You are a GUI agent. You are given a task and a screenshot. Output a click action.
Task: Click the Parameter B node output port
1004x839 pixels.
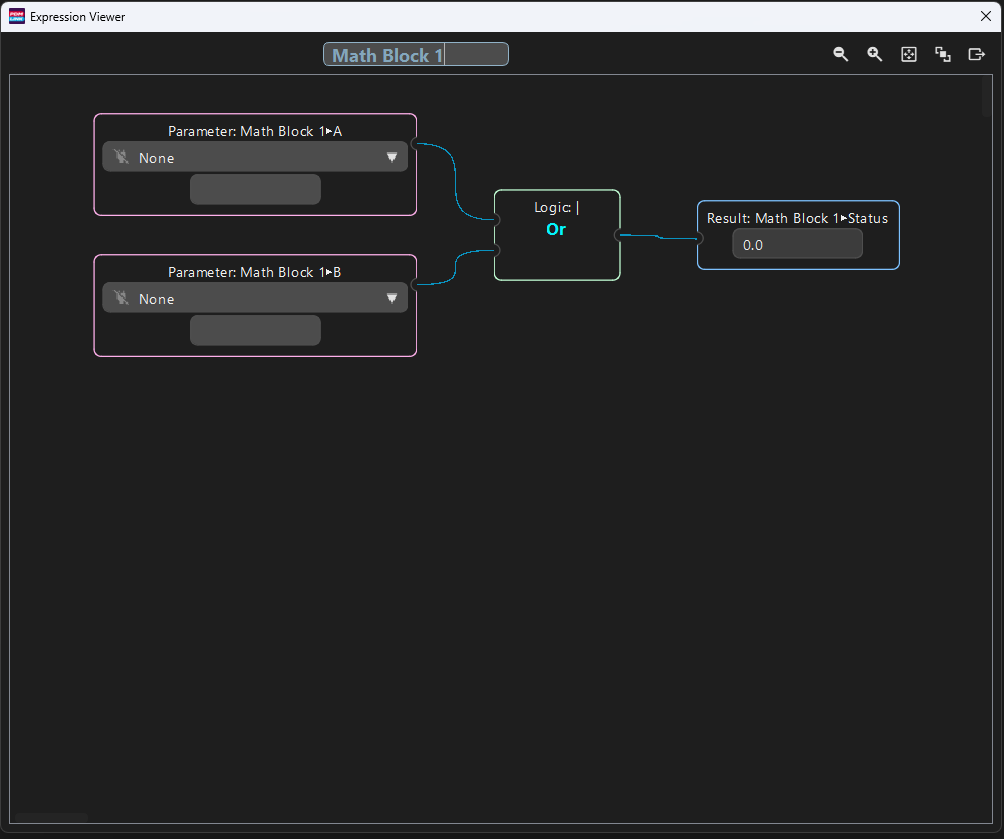click(x=416, y=285)
